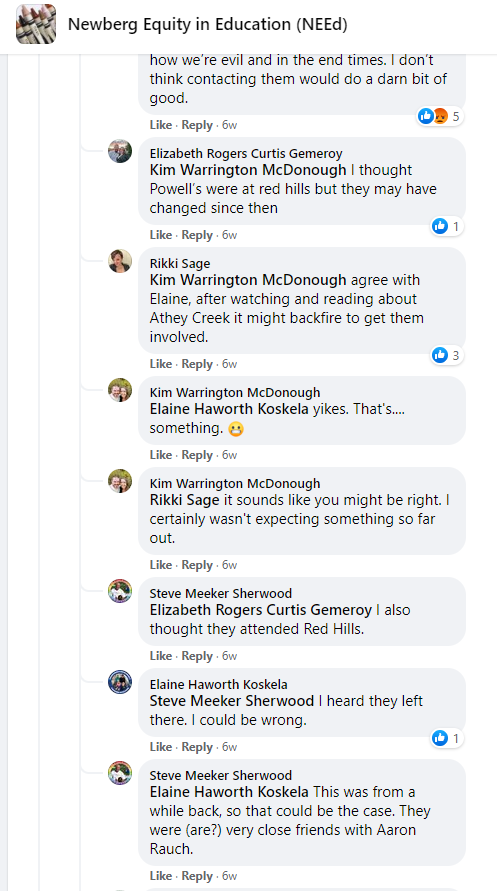View the 3 likes on Rikki Sage's comment

(448, 356)
